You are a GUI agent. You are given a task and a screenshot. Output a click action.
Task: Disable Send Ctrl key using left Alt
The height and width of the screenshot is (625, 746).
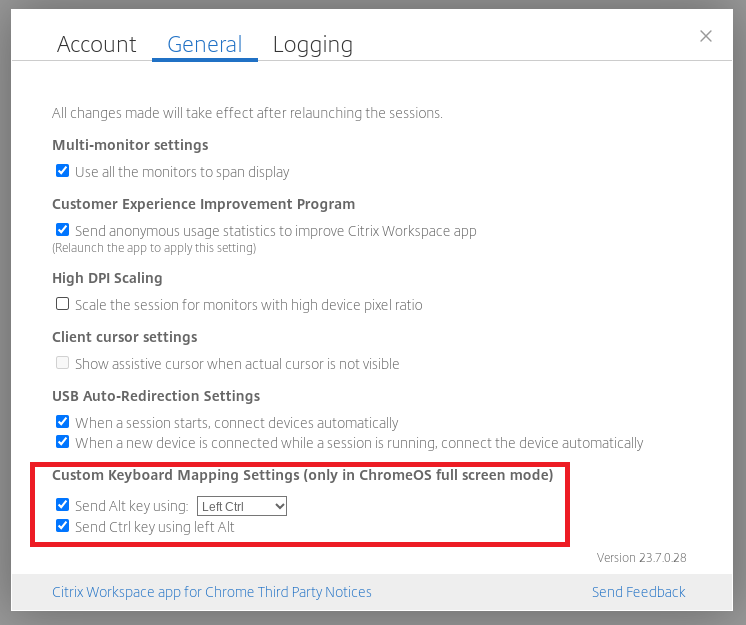coord(62,526)
